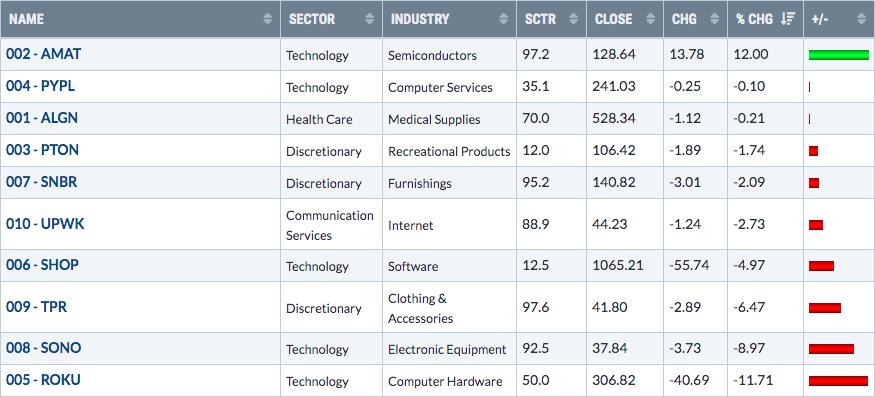Open the 004 - PYPL link

tap(40, 87)
